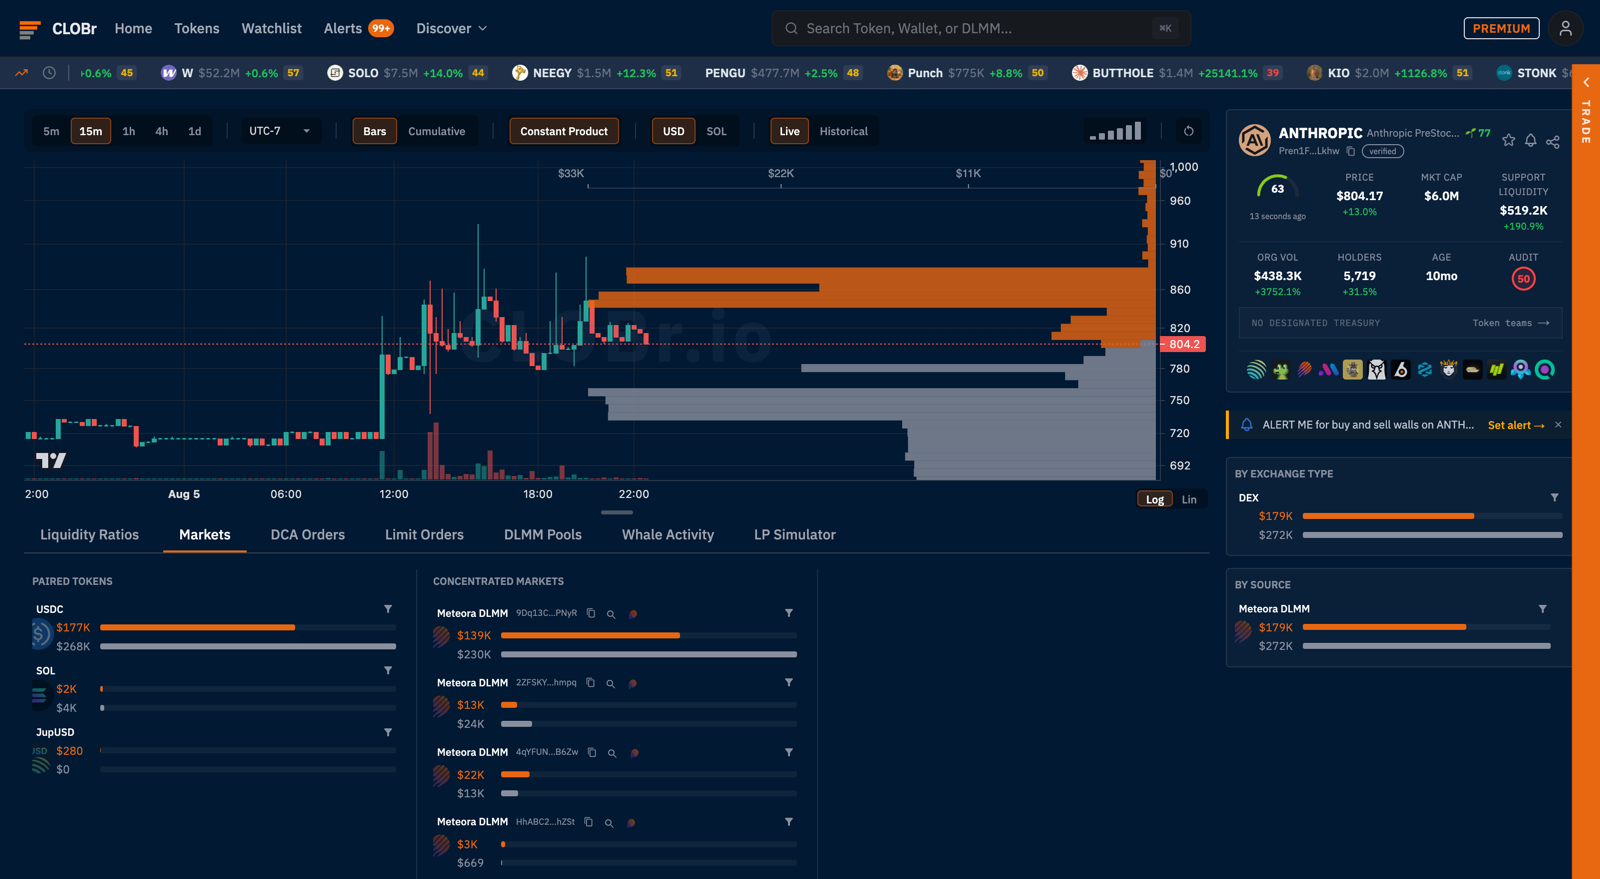Viewport: 1600px width, 879px height.
Task: Select the 5m timeframe
Action: click(51, 131)
